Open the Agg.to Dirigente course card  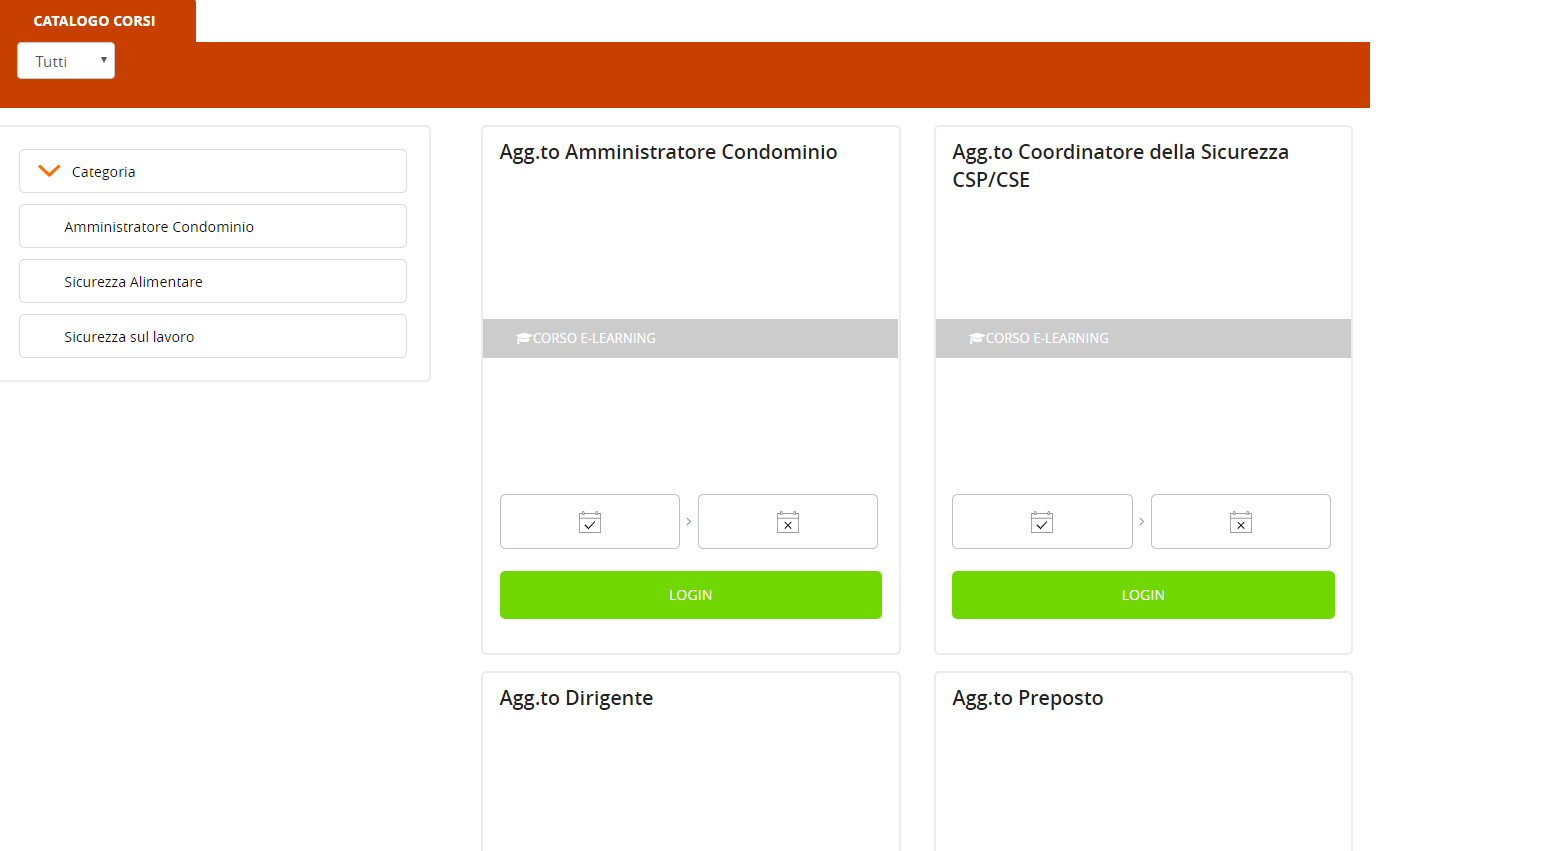point(576,698)
